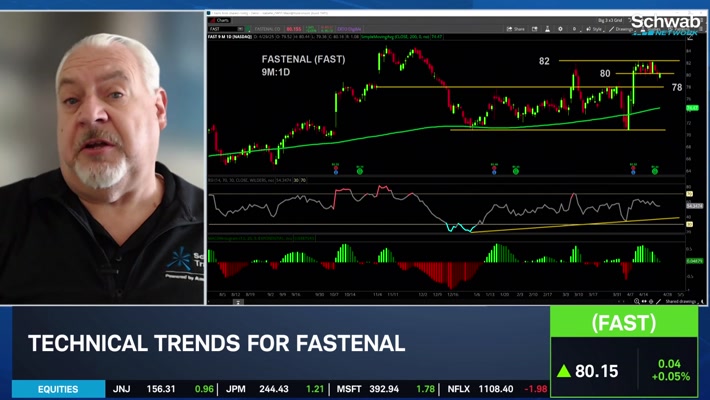Click the January green earnings marker
The height and width of the screenshot is (400, 710).
pyautogui.click(x=515, y=171)
